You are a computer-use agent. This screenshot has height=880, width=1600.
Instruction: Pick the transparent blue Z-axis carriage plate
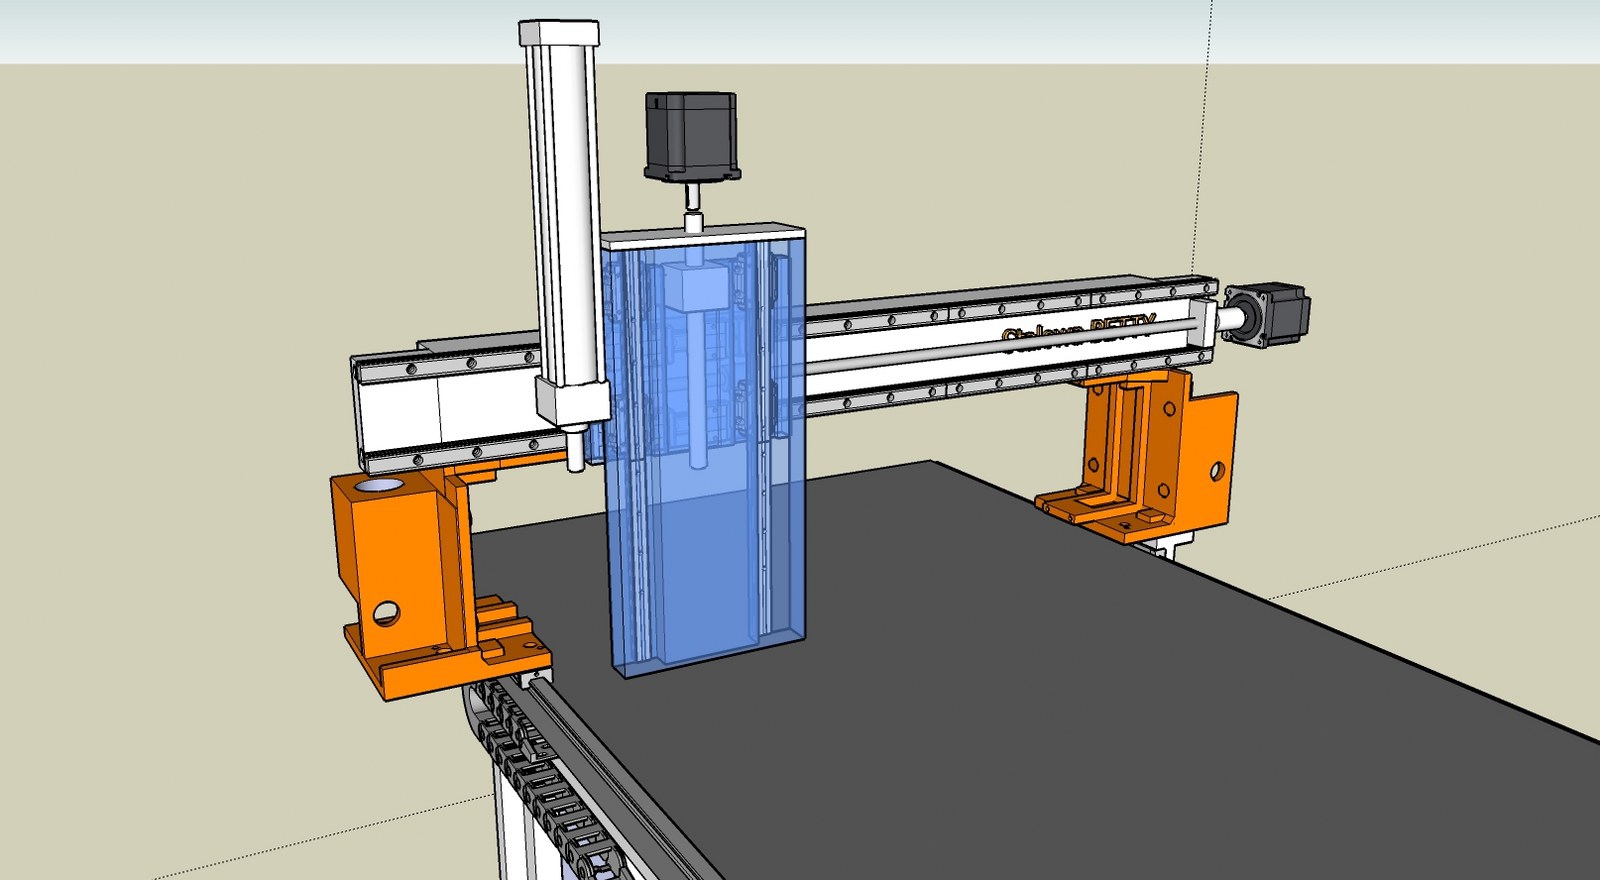pyautogui.click(x=705, y=455)
